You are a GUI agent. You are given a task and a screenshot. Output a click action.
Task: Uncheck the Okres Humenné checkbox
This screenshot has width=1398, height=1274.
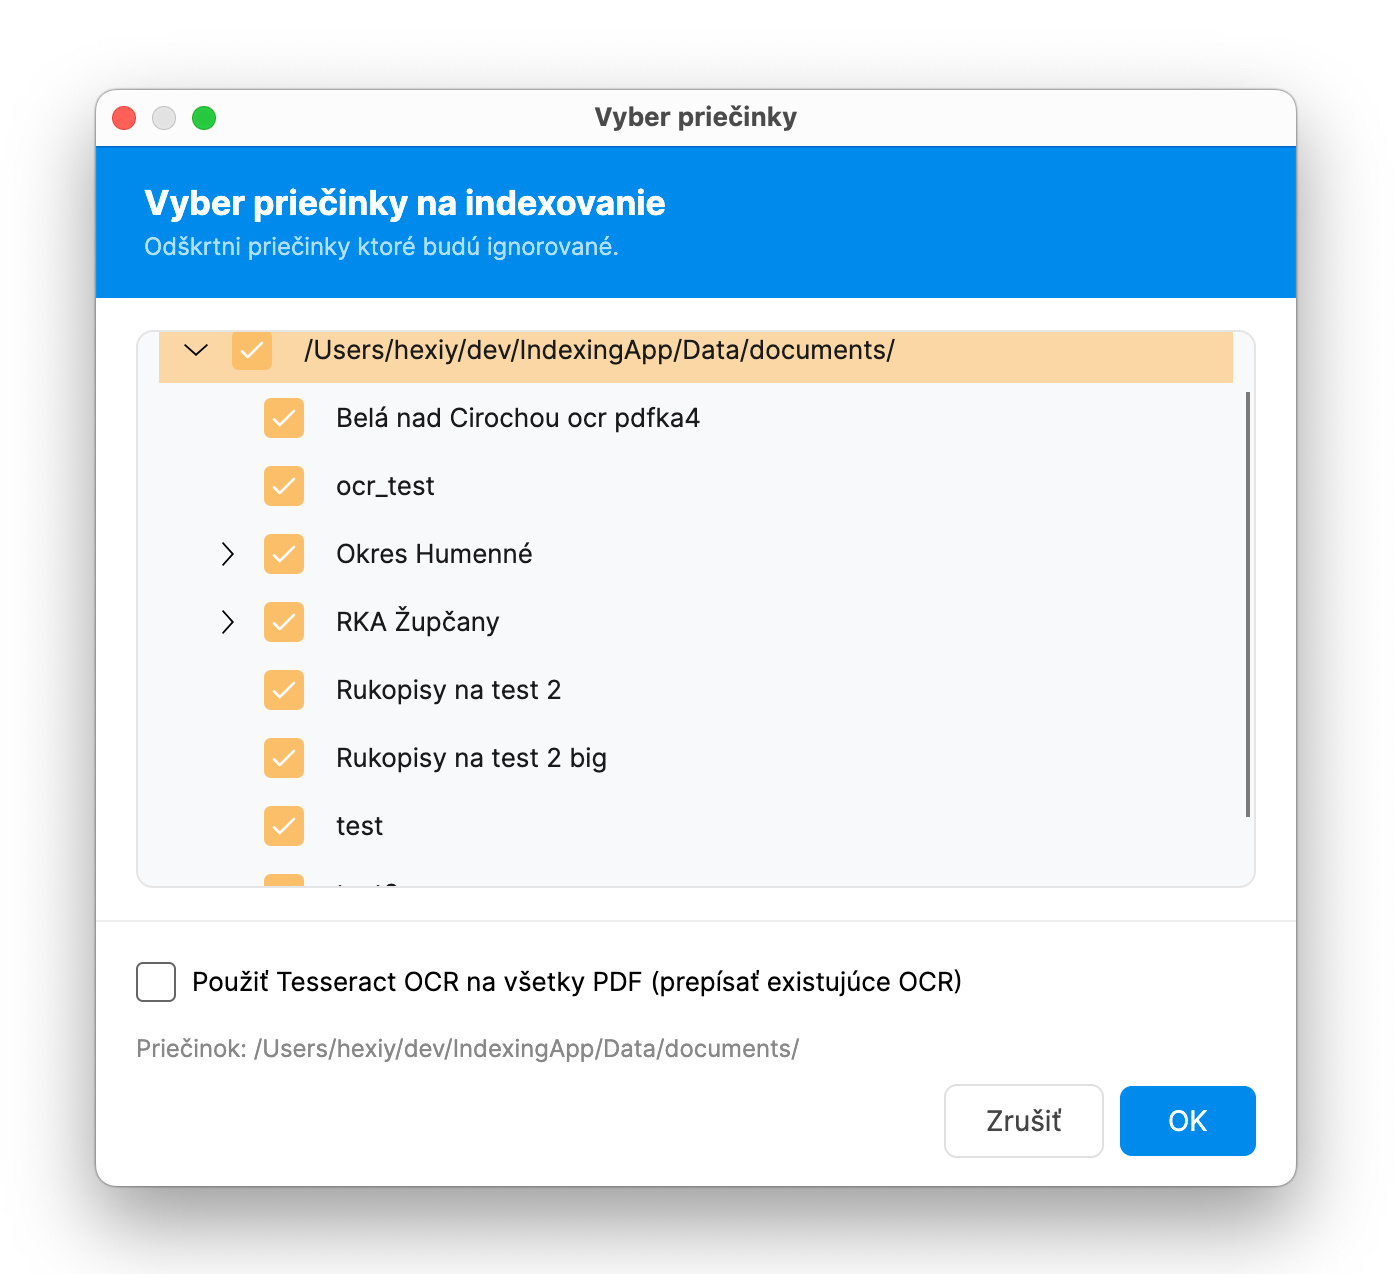click(x=284, y=554)
